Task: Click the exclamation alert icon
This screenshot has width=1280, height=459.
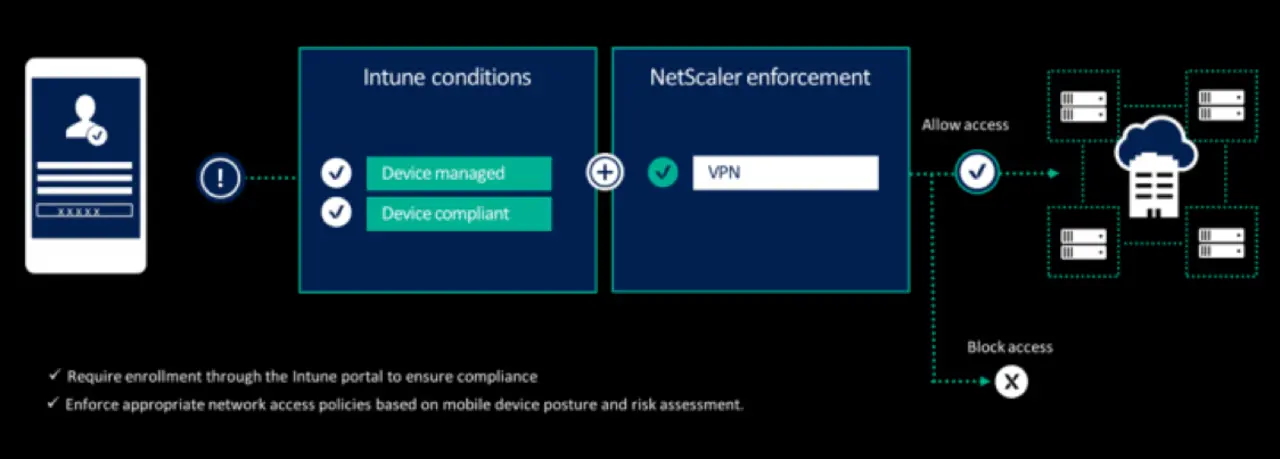Action: pyautogui.click(x=220, y=178)
